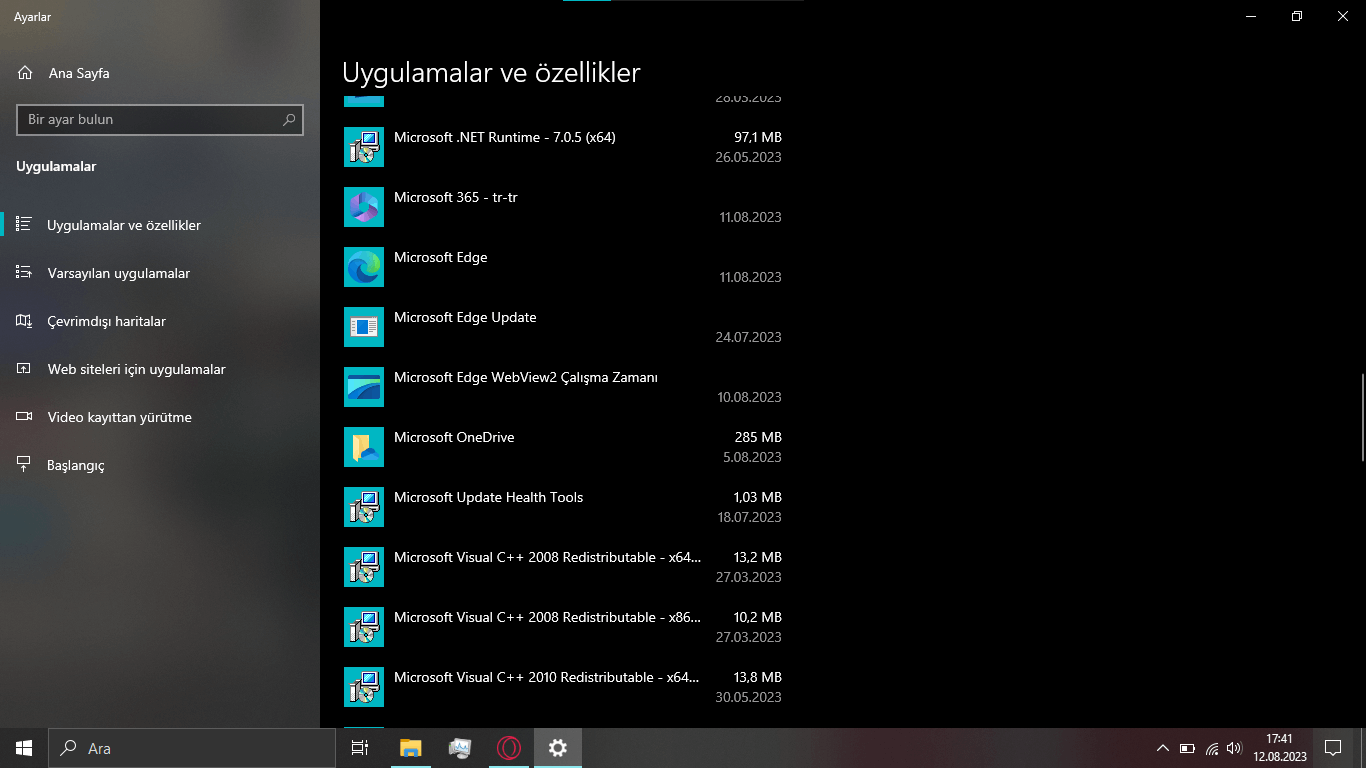Click the 285 MB size value
The image size is (1366, 768).
click(758, 437)
